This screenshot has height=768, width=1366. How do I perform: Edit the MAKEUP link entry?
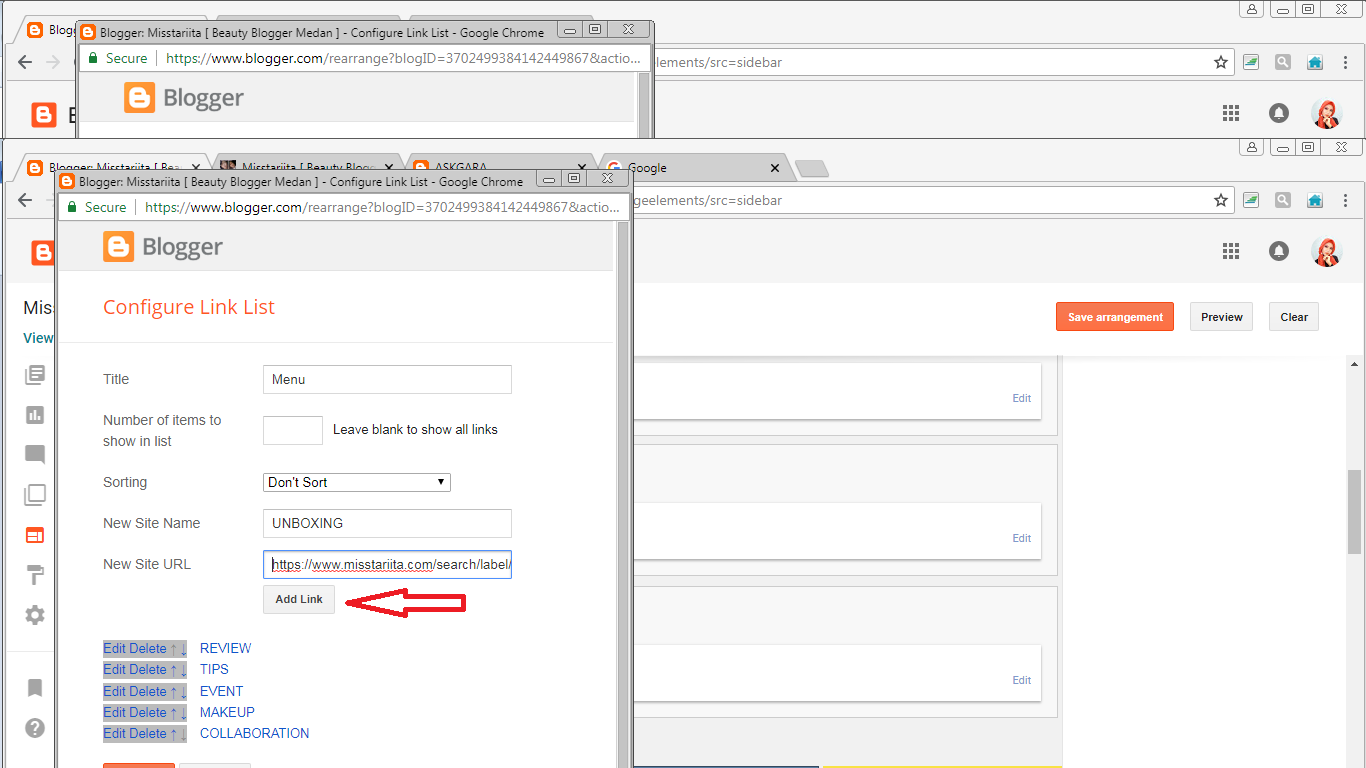coord(115,712)
